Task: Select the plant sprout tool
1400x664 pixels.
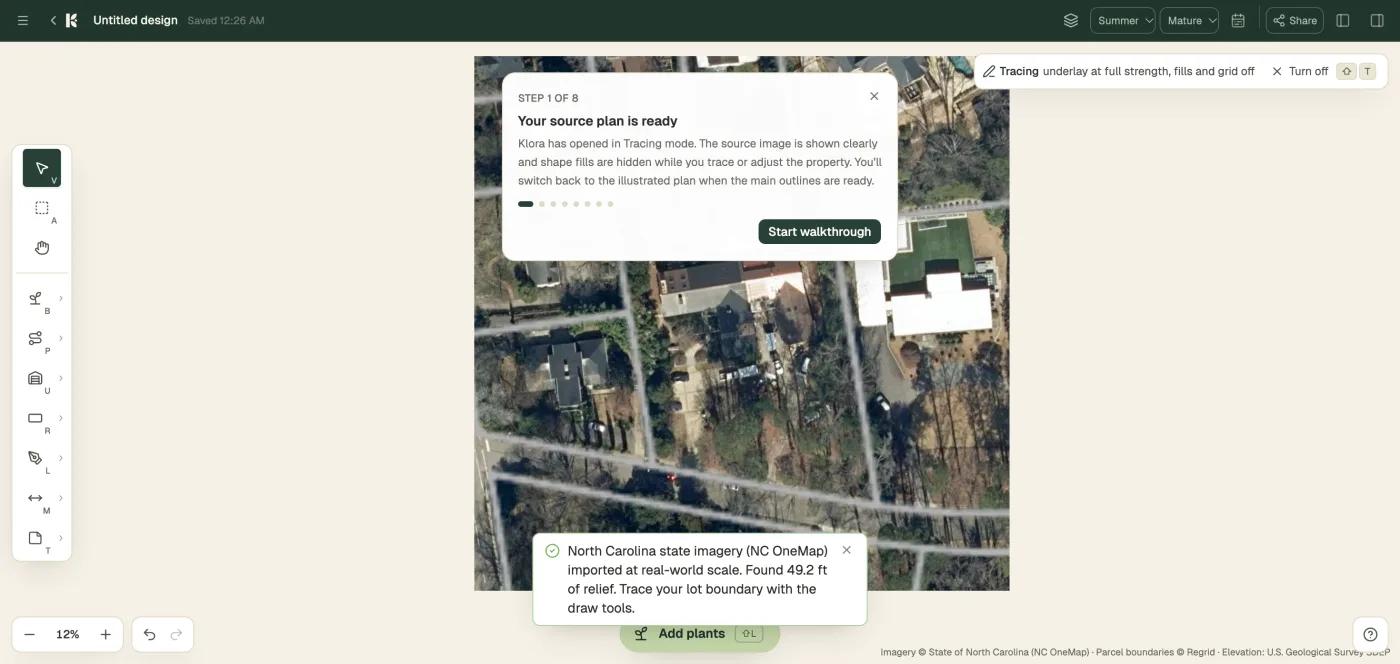Action: tap(36, 298)
